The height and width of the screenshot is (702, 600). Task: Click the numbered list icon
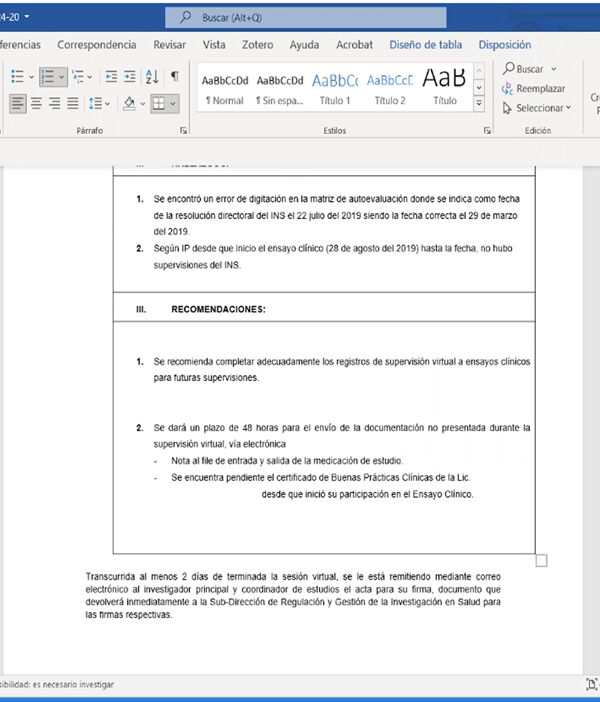(47, 77)
